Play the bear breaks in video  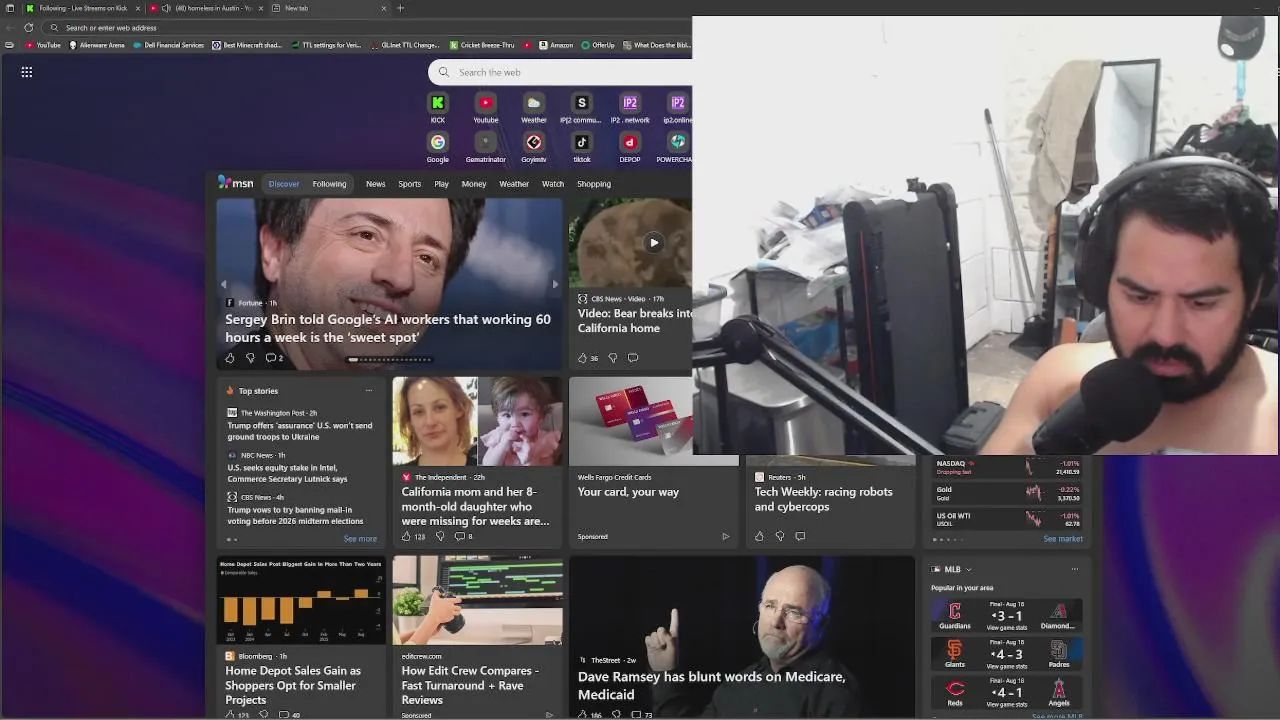(653, 242)
